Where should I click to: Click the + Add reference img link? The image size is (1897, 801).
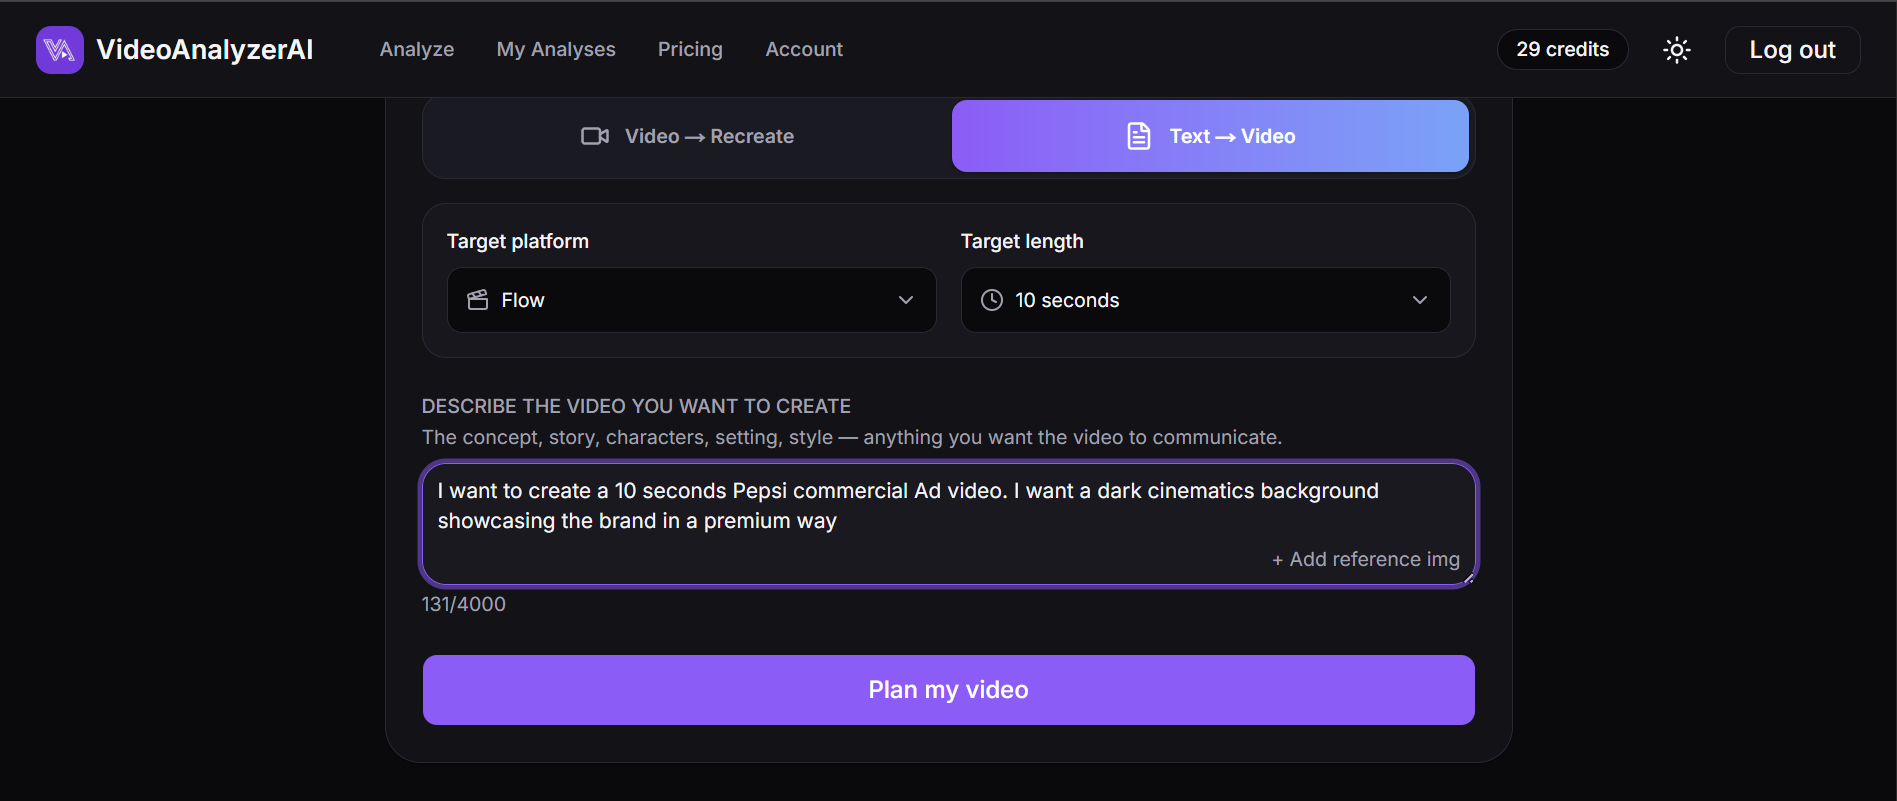[x=1366, y=559]
